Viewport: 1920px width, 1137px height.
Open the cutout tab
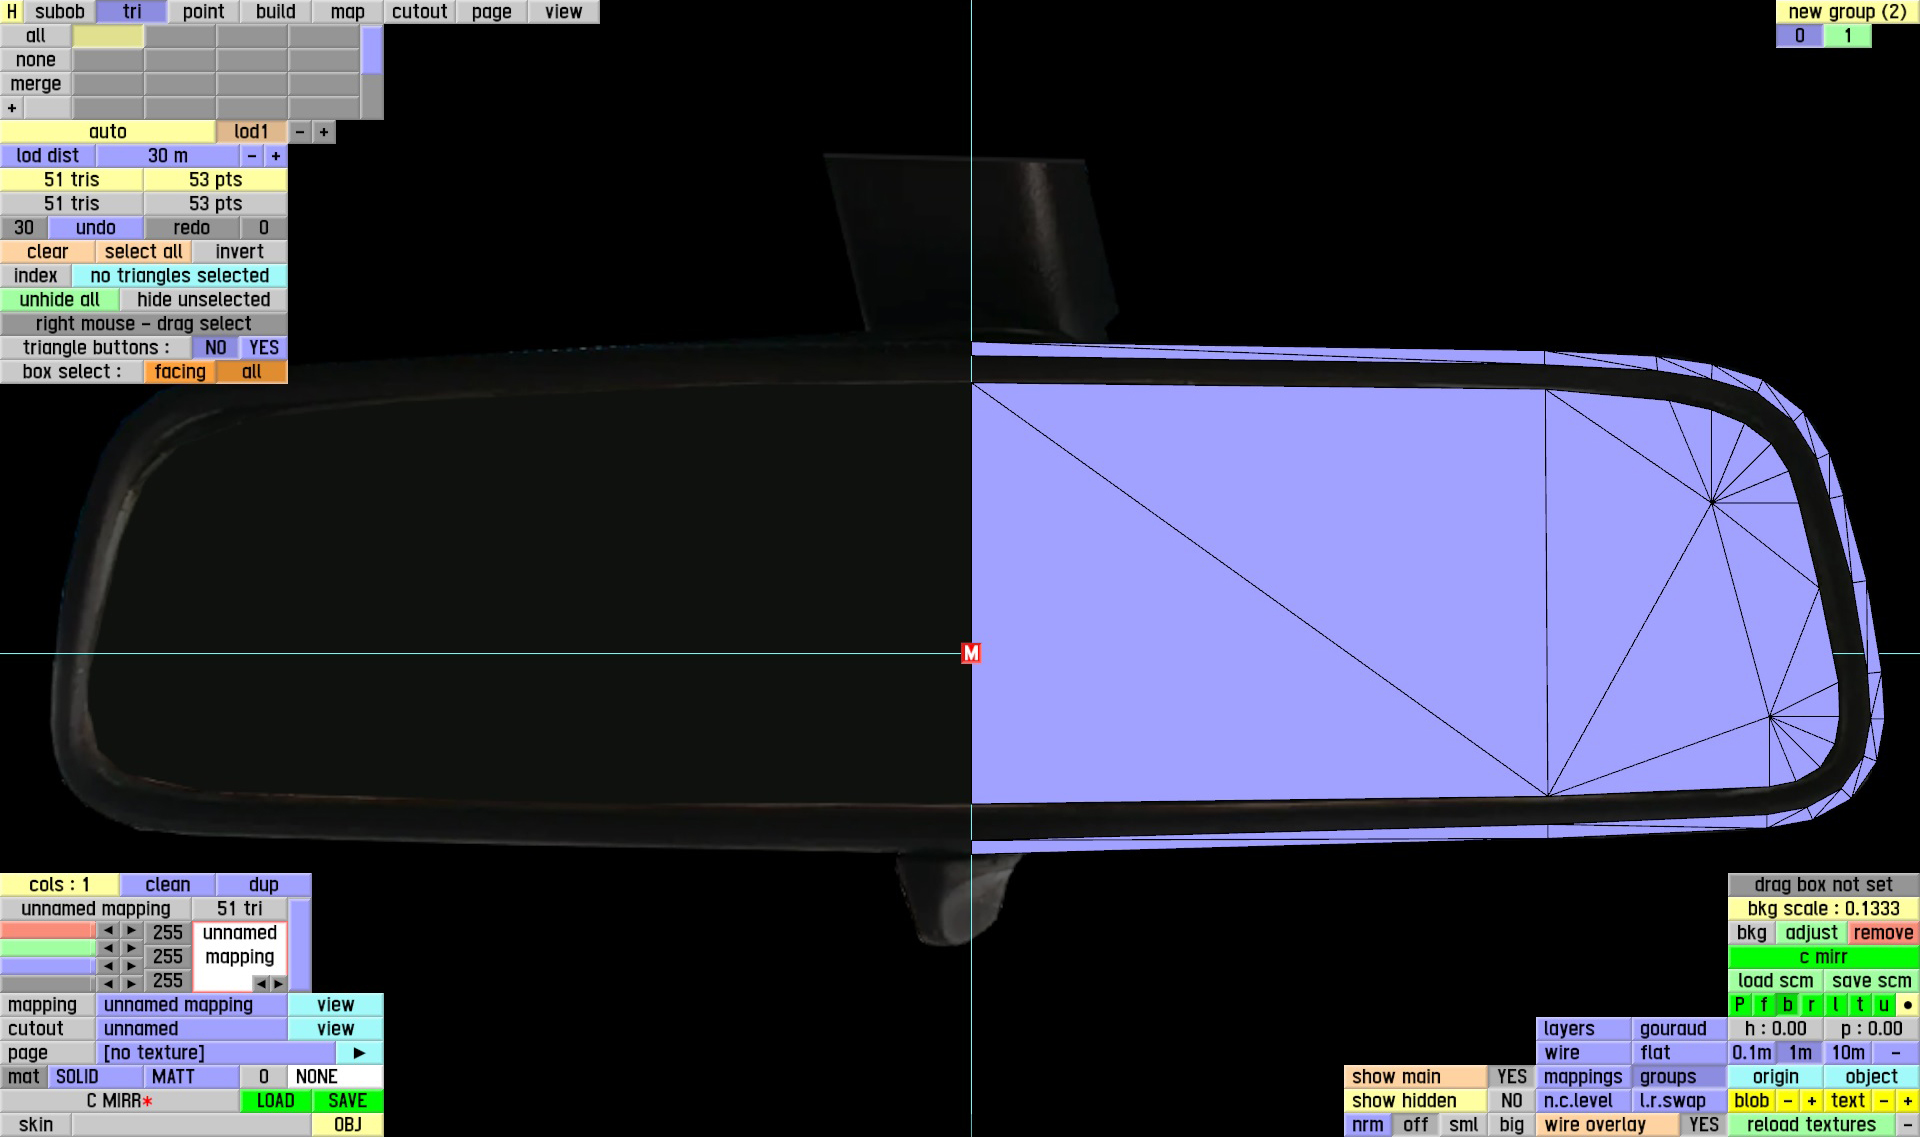419,12
